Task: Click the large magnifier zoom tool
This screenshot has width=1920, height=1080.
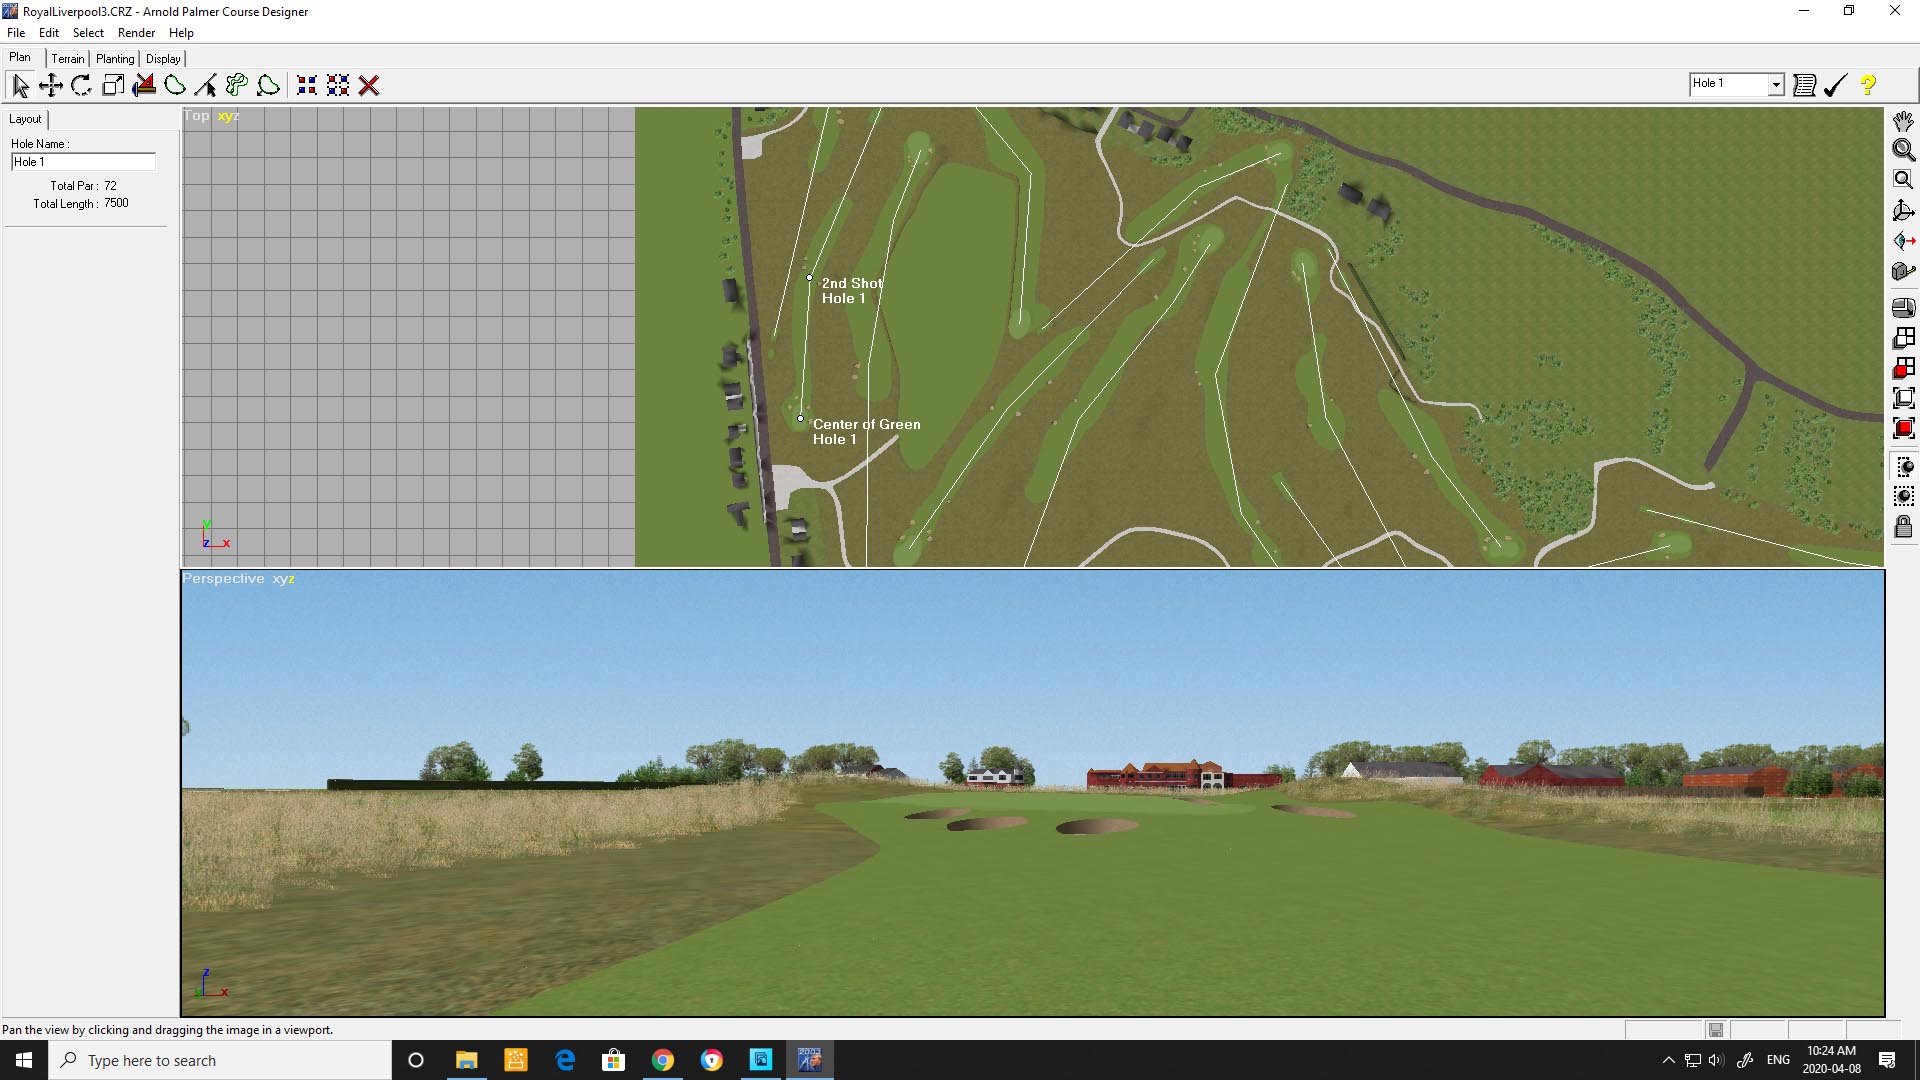Action: click(1903, 150)
